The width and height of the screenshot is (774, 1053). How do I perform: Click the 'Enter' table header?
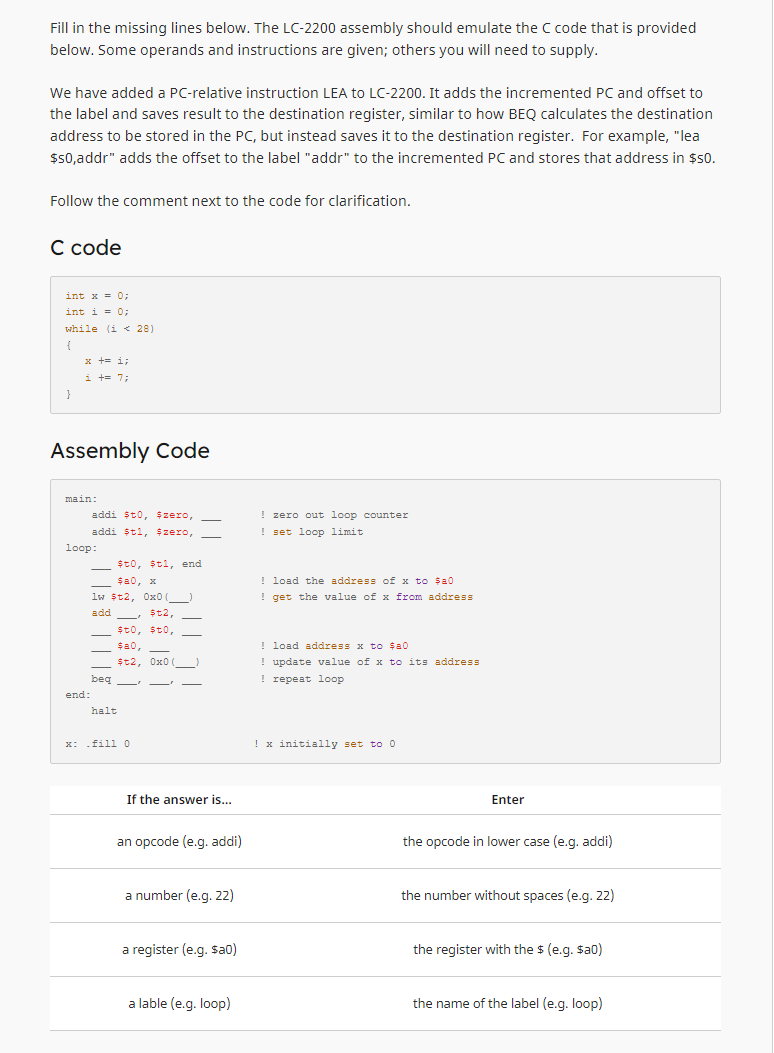tap(507, 800)
